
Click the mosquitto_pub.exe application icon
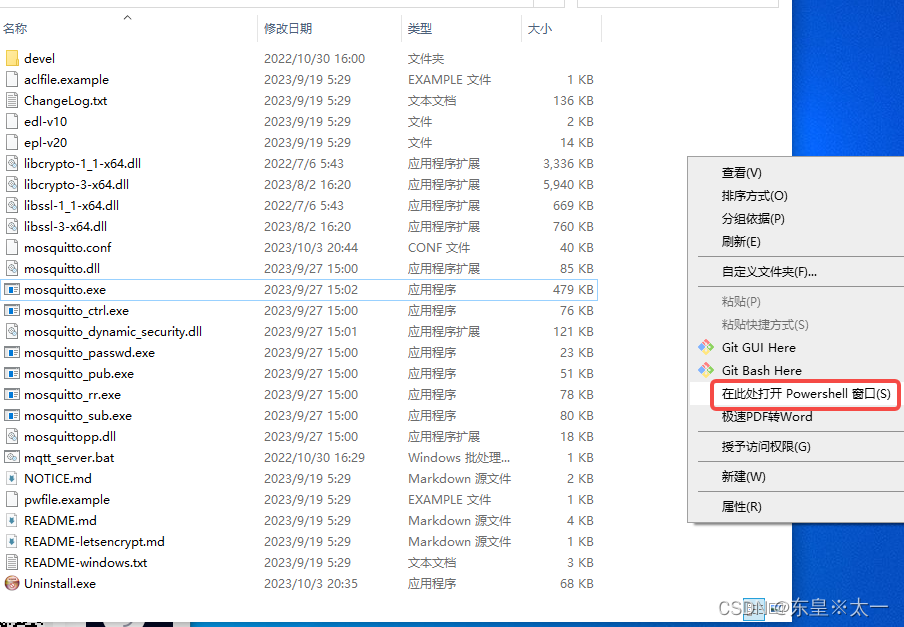tap(12, 373)
